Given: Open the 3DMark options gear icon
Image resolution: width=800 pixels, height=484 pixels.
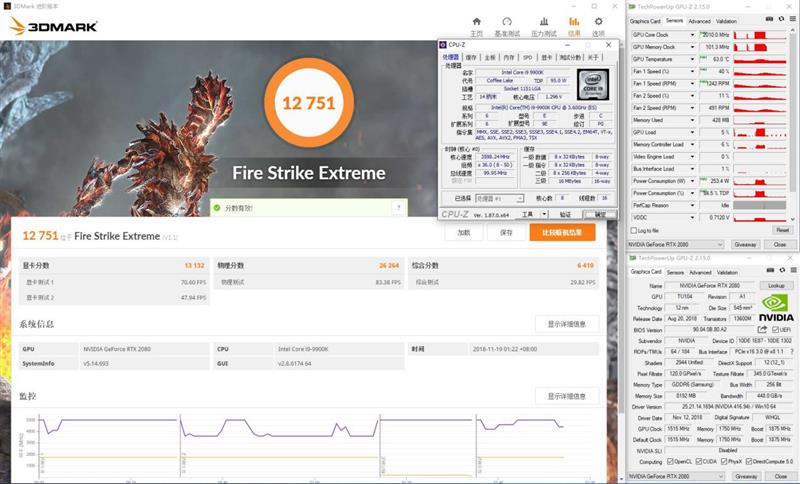Looking at the screenshot, I should 598,21.
